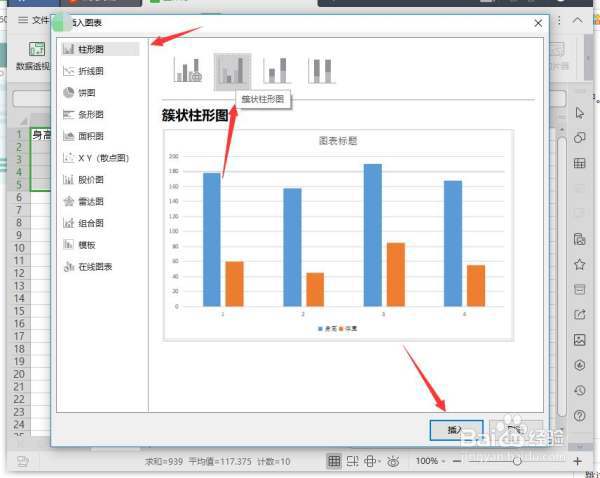Switch to page break preview view

point(352,461)
